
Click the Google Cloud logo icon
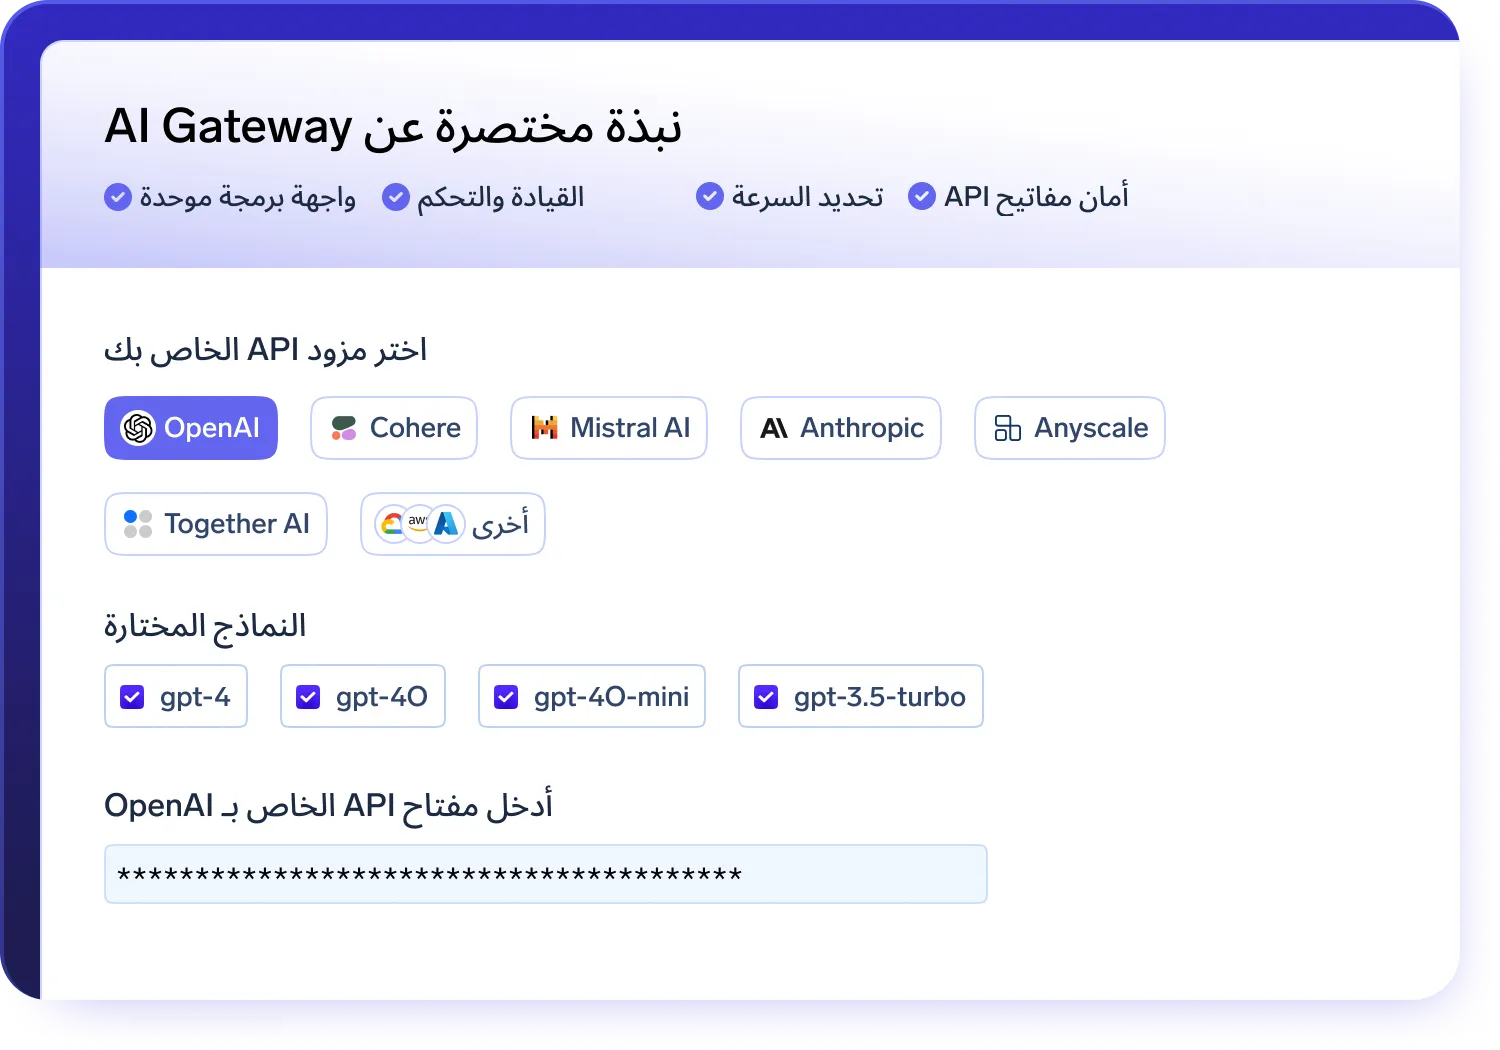(392, 524)
